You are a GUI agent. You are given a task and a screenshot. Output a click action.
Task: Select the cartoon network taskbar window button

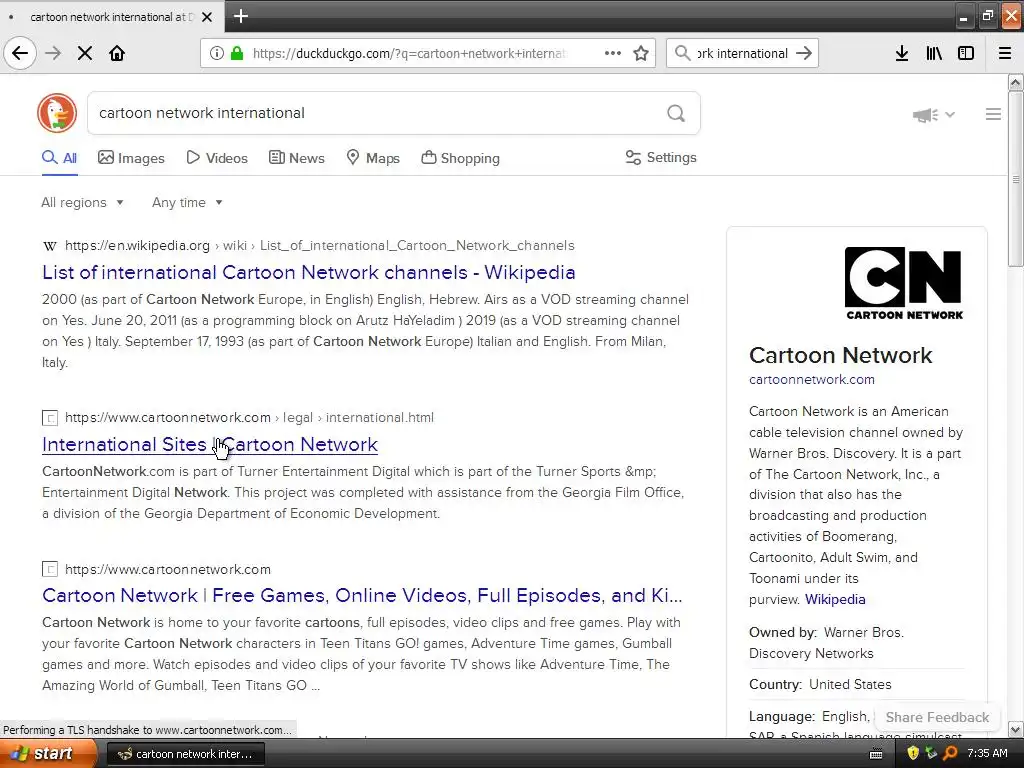pyautogui.click(x=185, y=754)
